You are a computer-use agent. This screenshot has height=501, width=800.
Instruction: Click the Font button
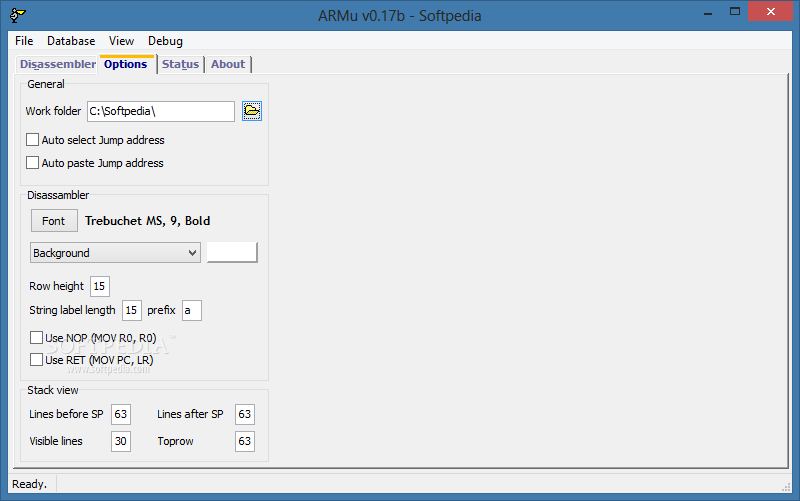54,221
